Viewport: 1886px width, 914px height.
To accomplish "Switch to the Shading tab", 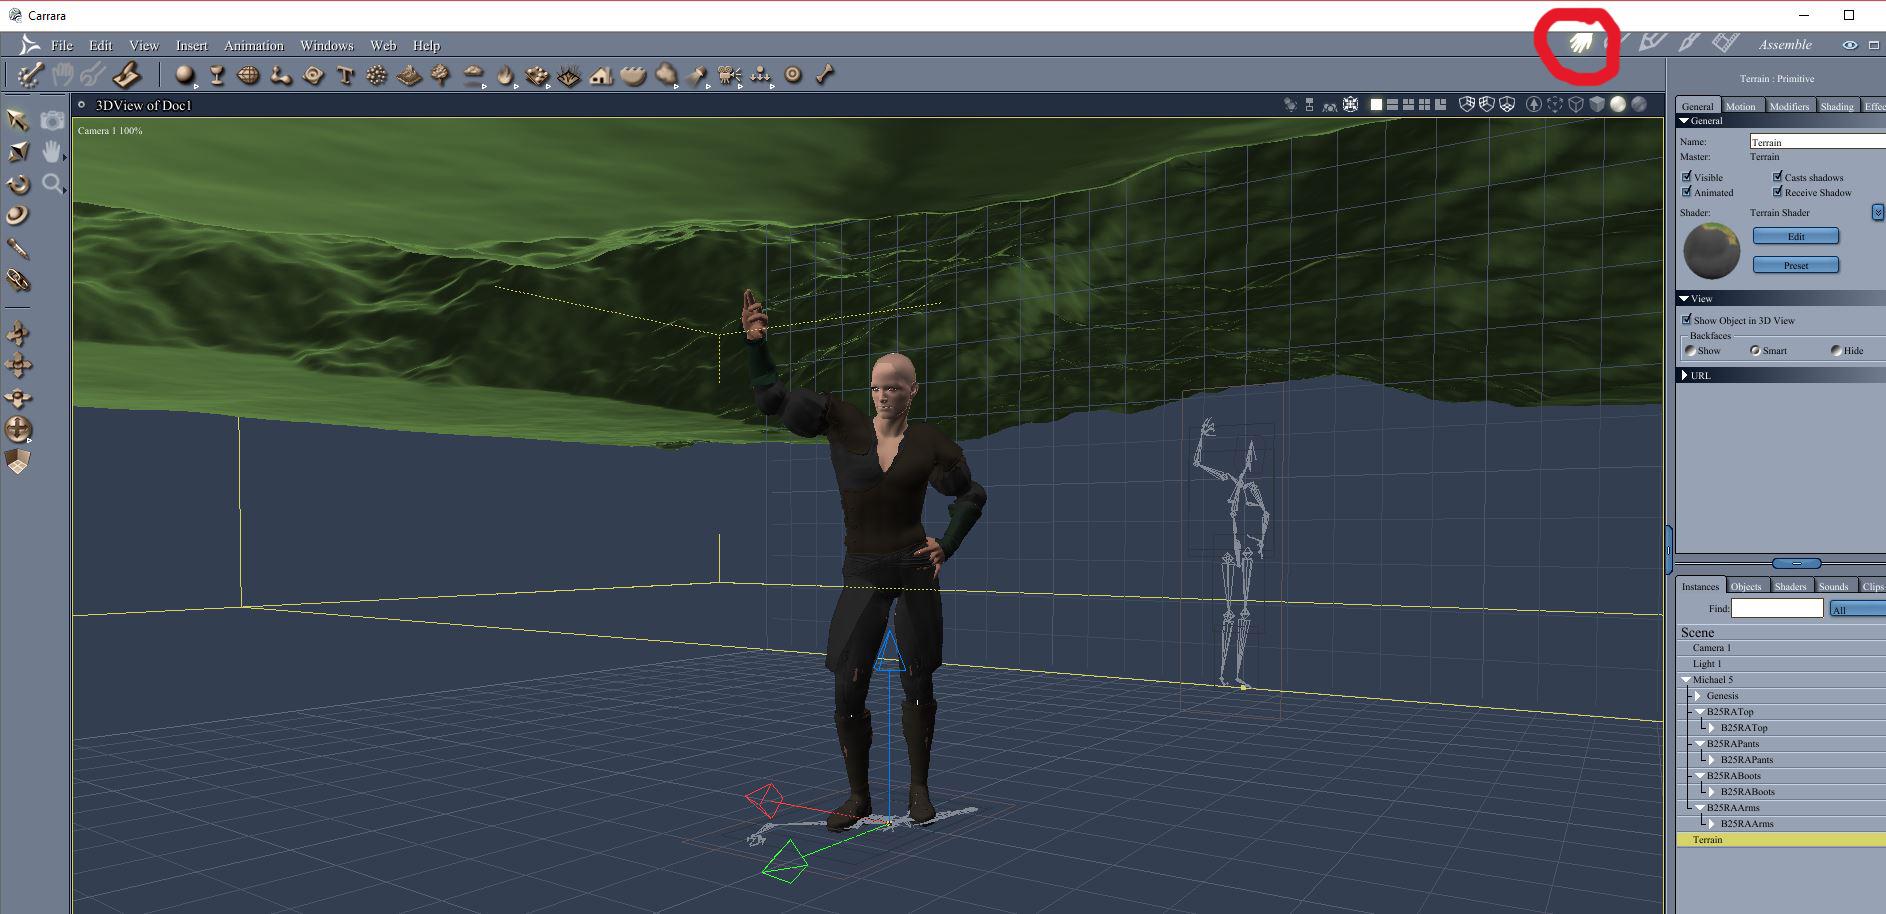I will click(1837, 106).
